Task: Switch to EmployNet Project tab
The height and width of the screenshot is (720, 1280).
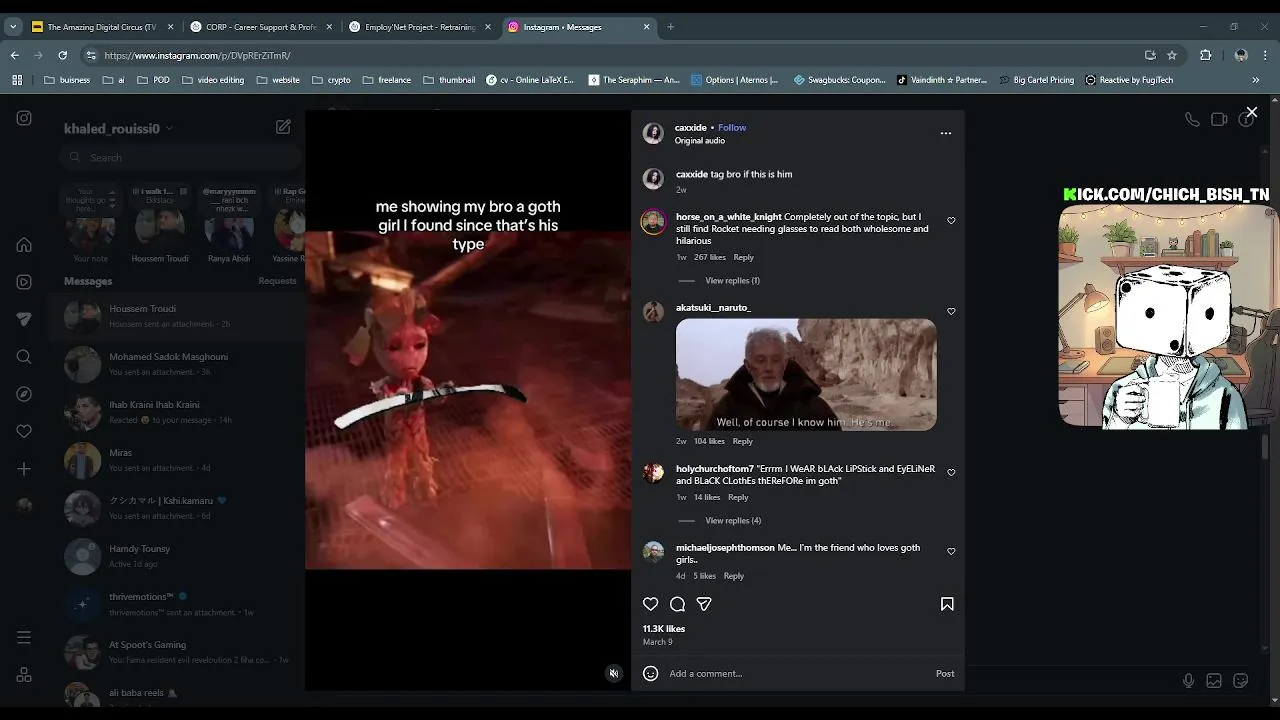Action: (x=421, y=27)
